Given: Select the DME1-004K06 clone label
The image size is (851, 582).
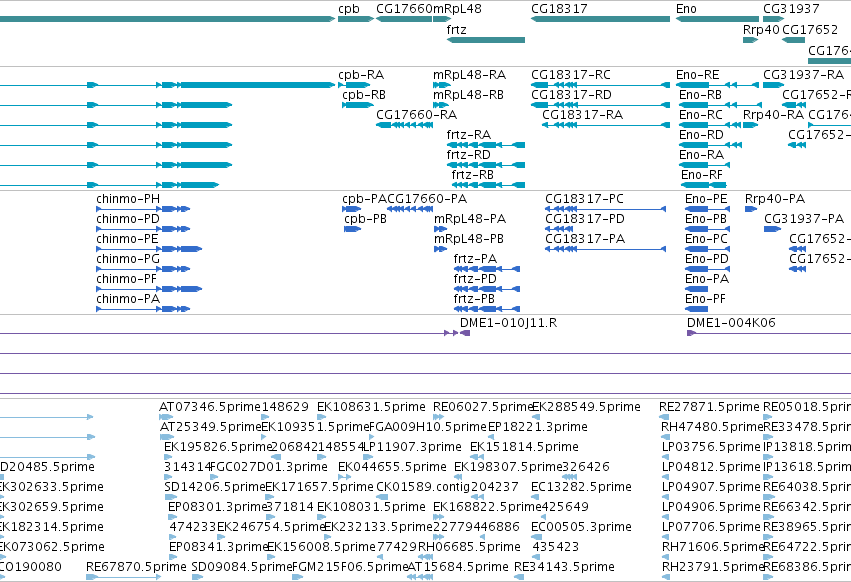Looking at the screenshot, I should (731, 323).
